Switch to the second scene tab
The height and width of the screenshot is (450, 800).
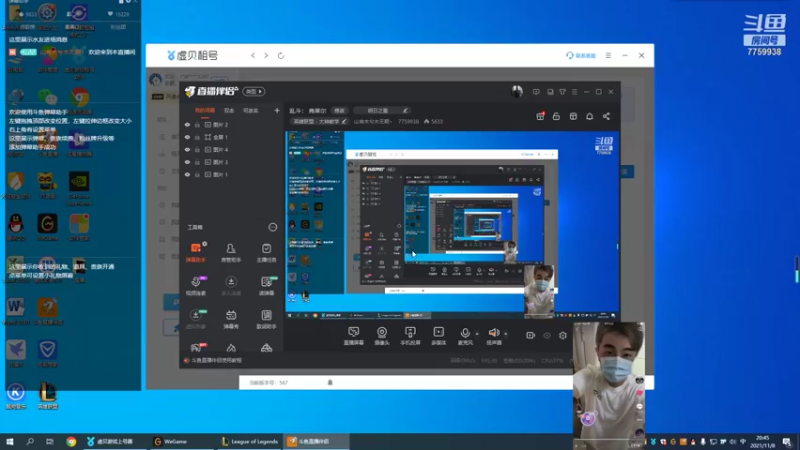[x=229, y=110]
